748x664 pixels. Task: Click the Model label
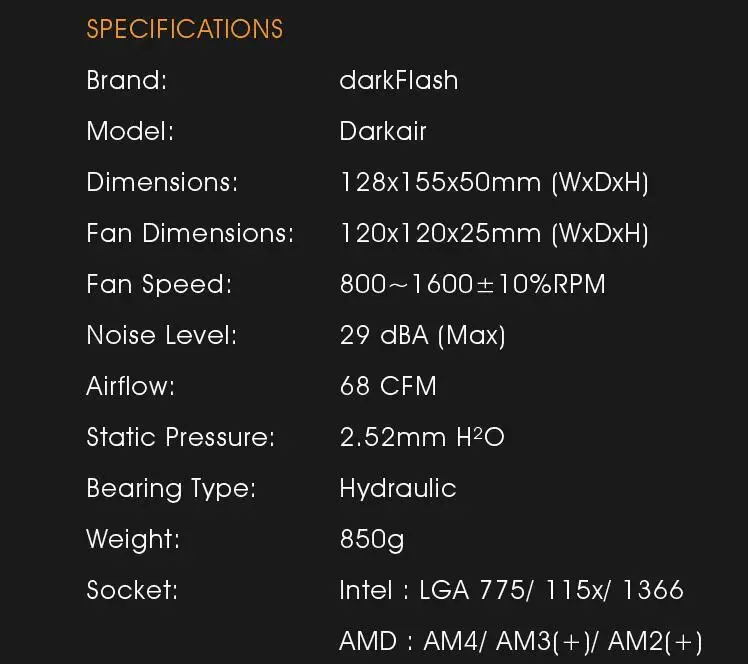[130, 131]
